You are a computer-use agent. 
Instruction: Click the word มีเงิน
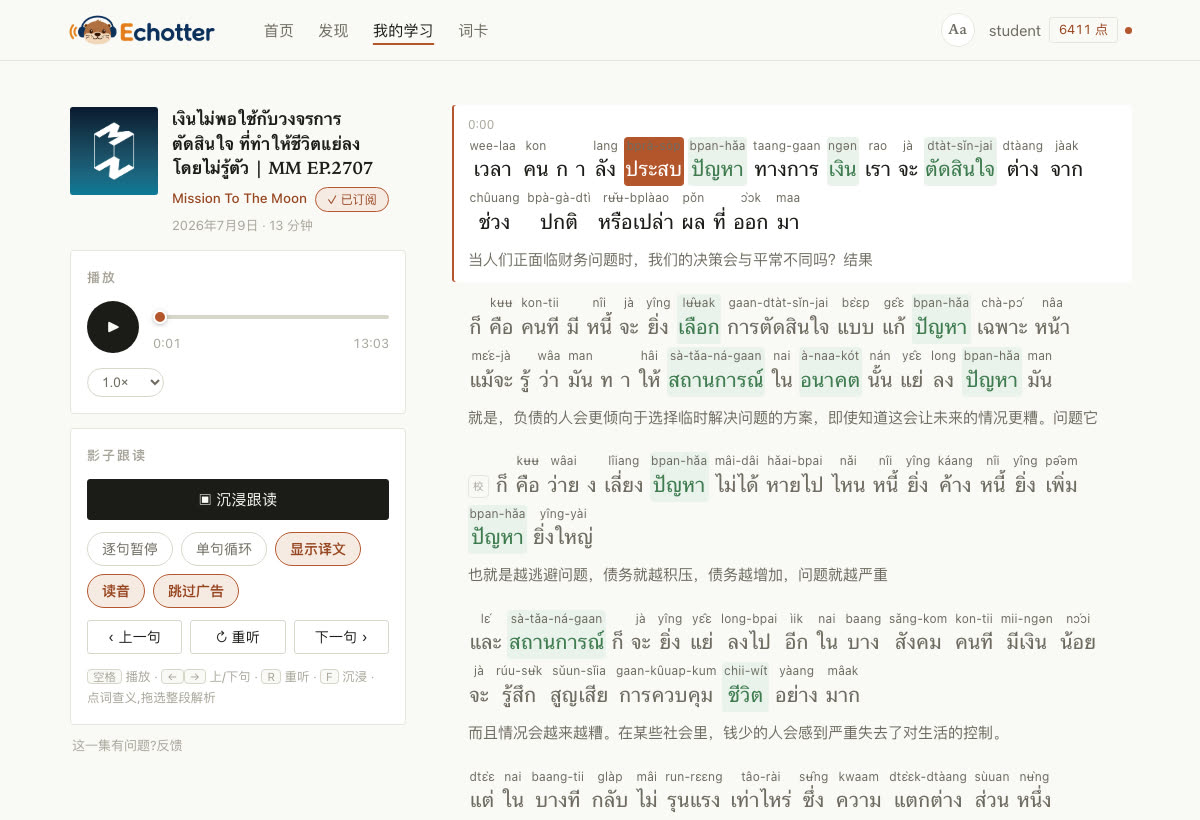pyautogui.click(x=1026, y=634)
